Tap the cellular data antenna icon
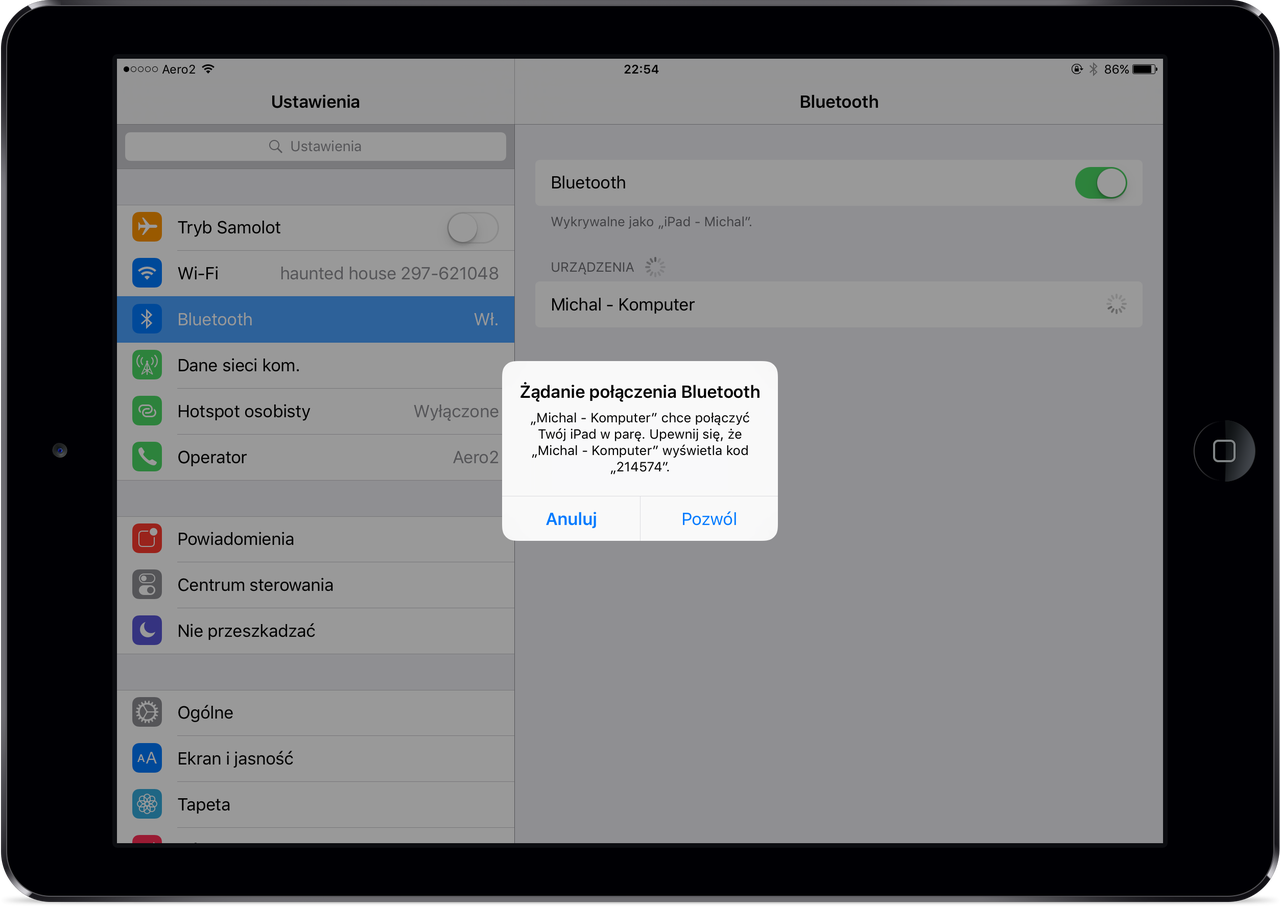Viewport: 1280px width, 907px height. click(147, 365)
